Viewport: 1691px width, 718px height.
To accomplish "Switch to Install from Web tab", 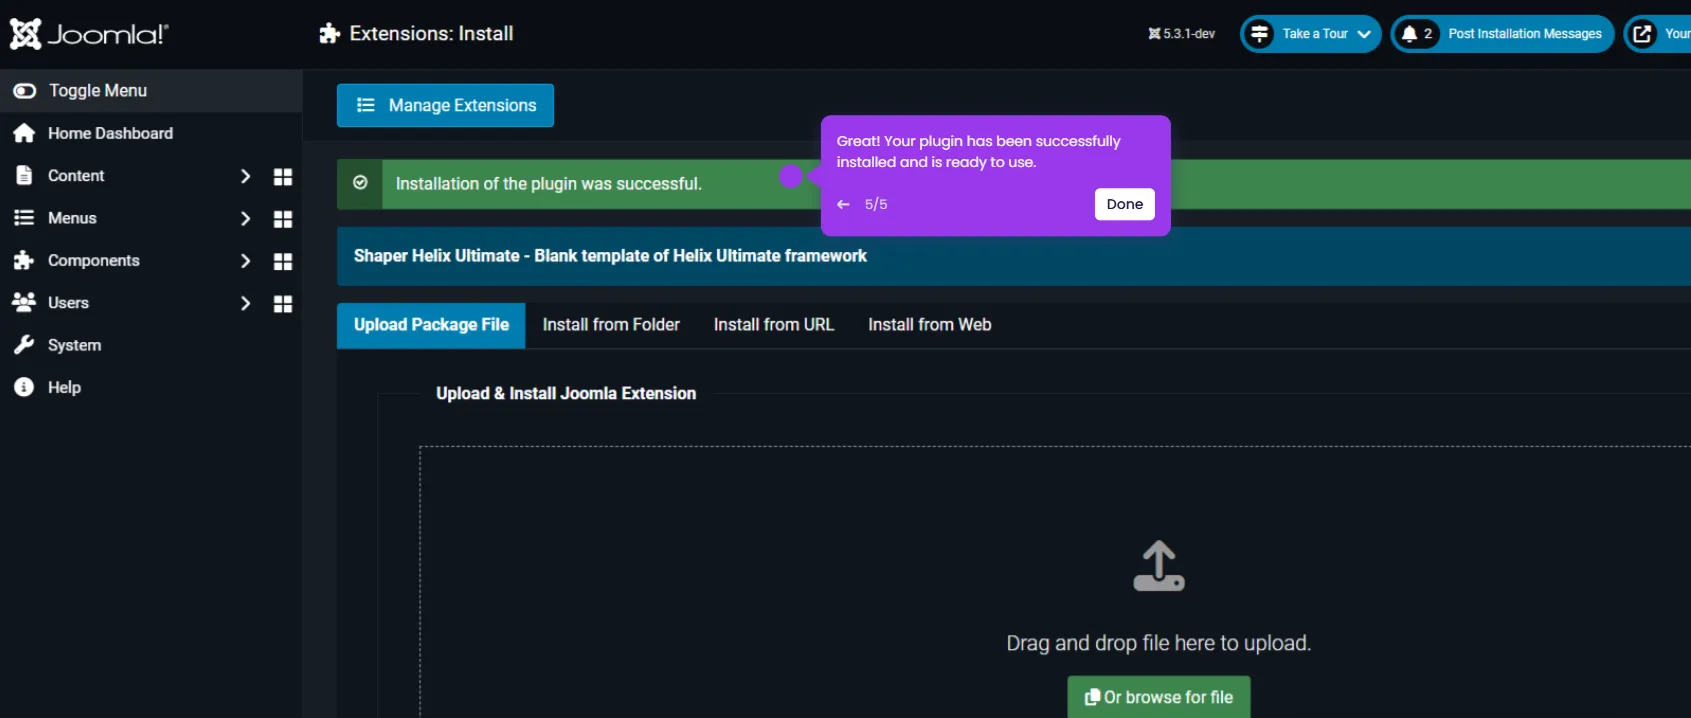I will 930,325.
